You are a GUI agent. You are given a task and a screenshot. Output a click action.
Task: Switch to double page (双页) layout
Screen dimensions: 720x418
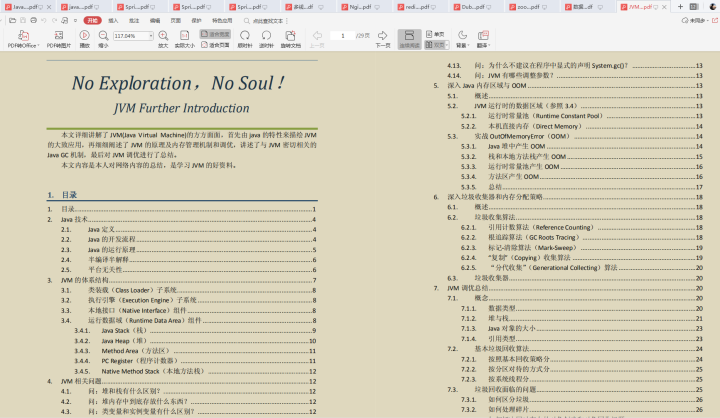click(435, 45)
